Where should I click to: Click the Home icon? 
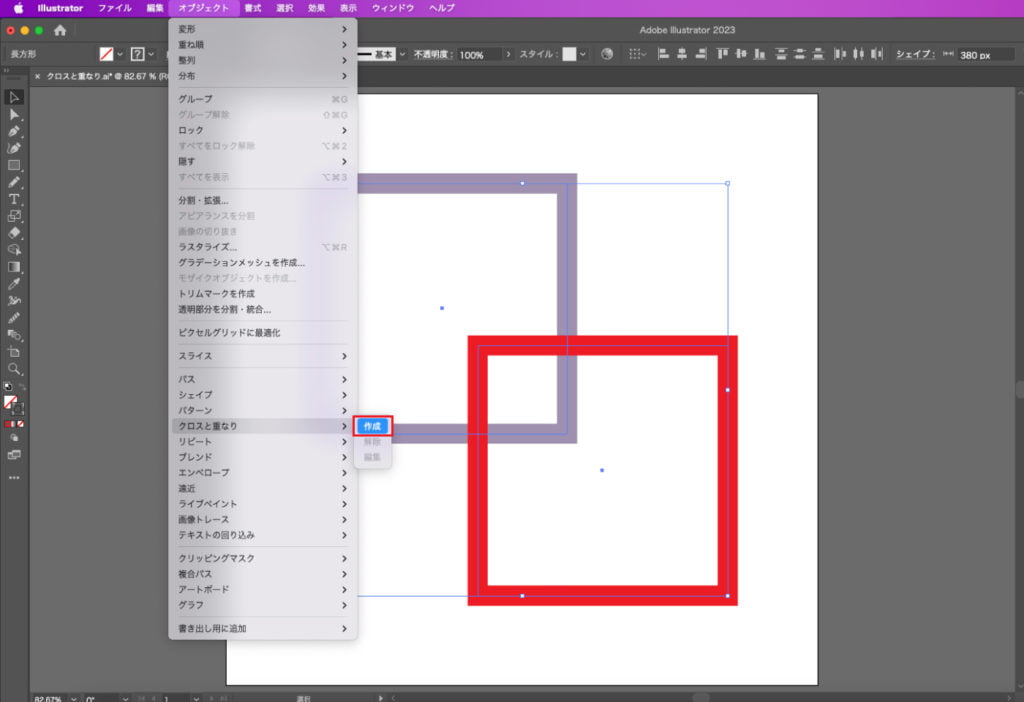[x=60, y=30]
